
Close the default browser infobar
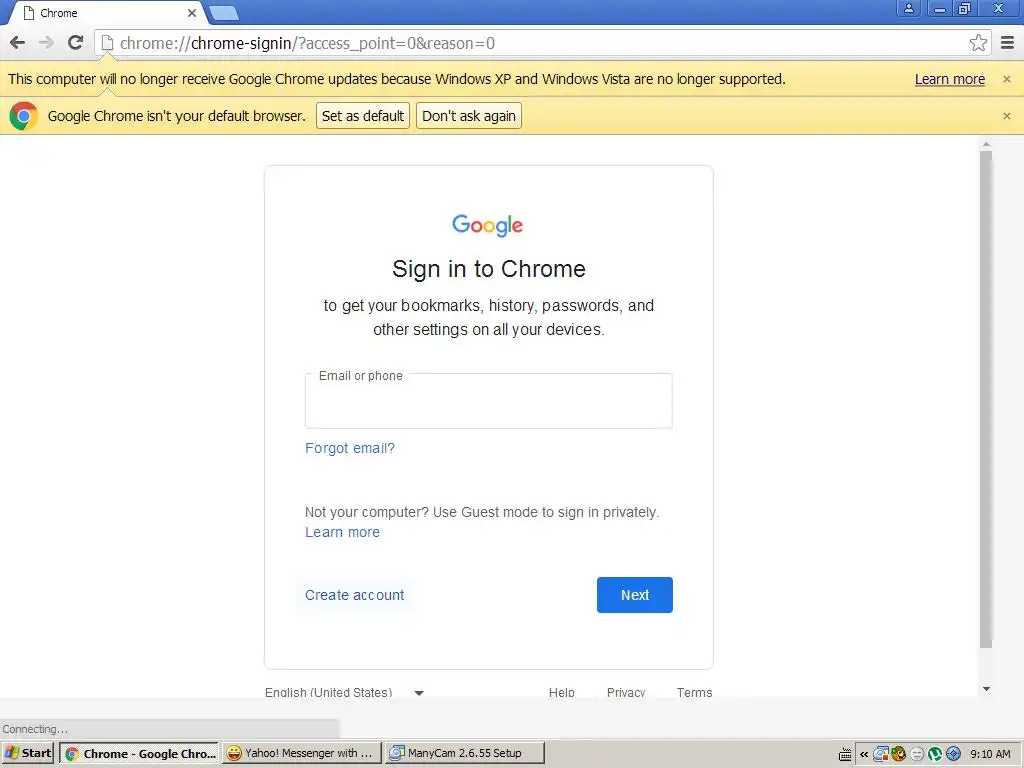point(1006,116)
